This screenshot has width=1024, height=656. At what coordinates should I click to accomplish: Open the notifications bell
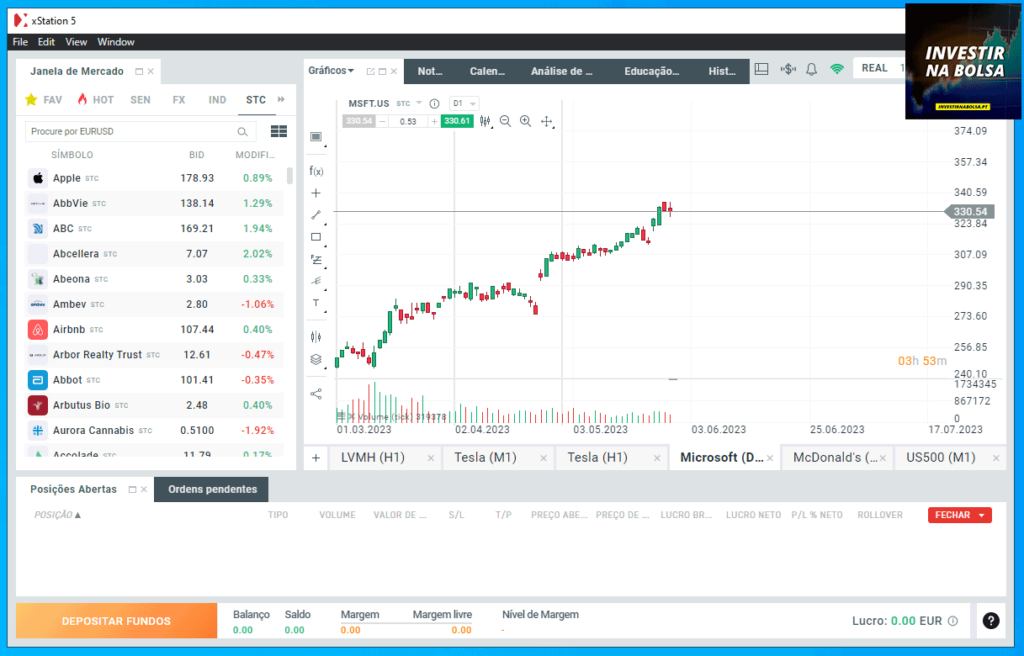coord(811,69)
